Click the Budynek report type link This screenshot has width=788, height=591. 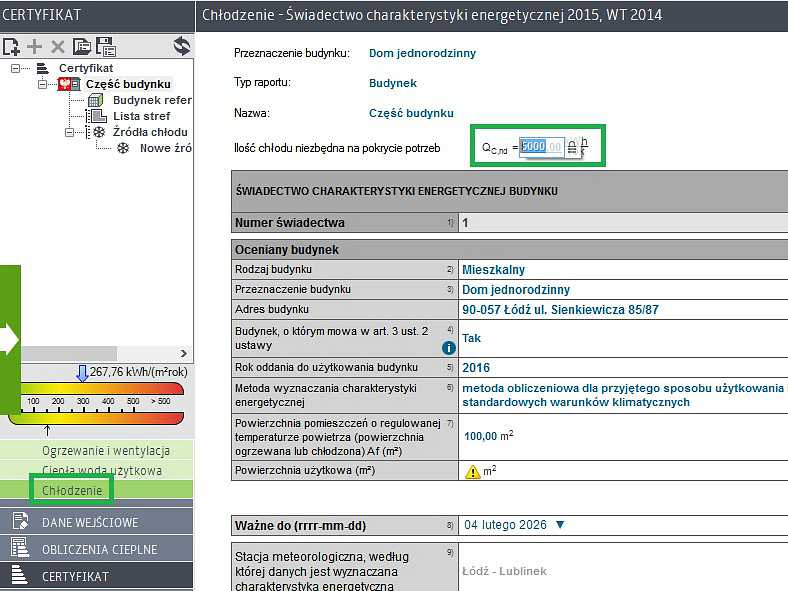(x=393, y=83)
